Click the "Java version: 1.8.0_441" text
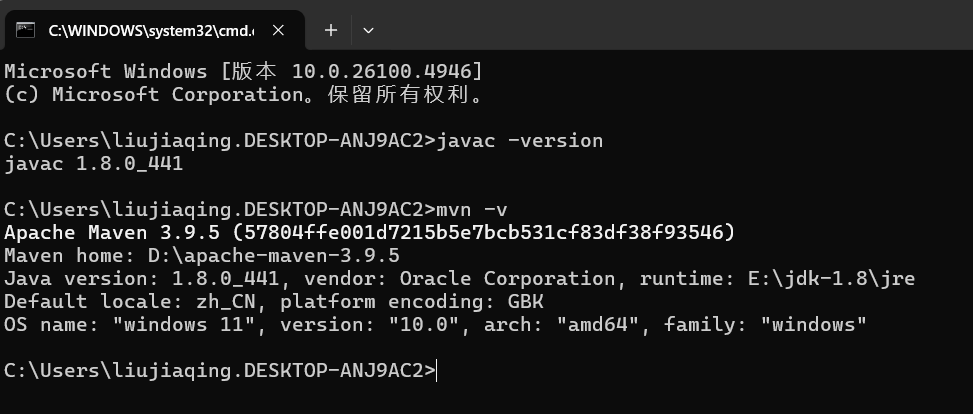The width and height of the screenshot is (973, 414). pos(142,279)
